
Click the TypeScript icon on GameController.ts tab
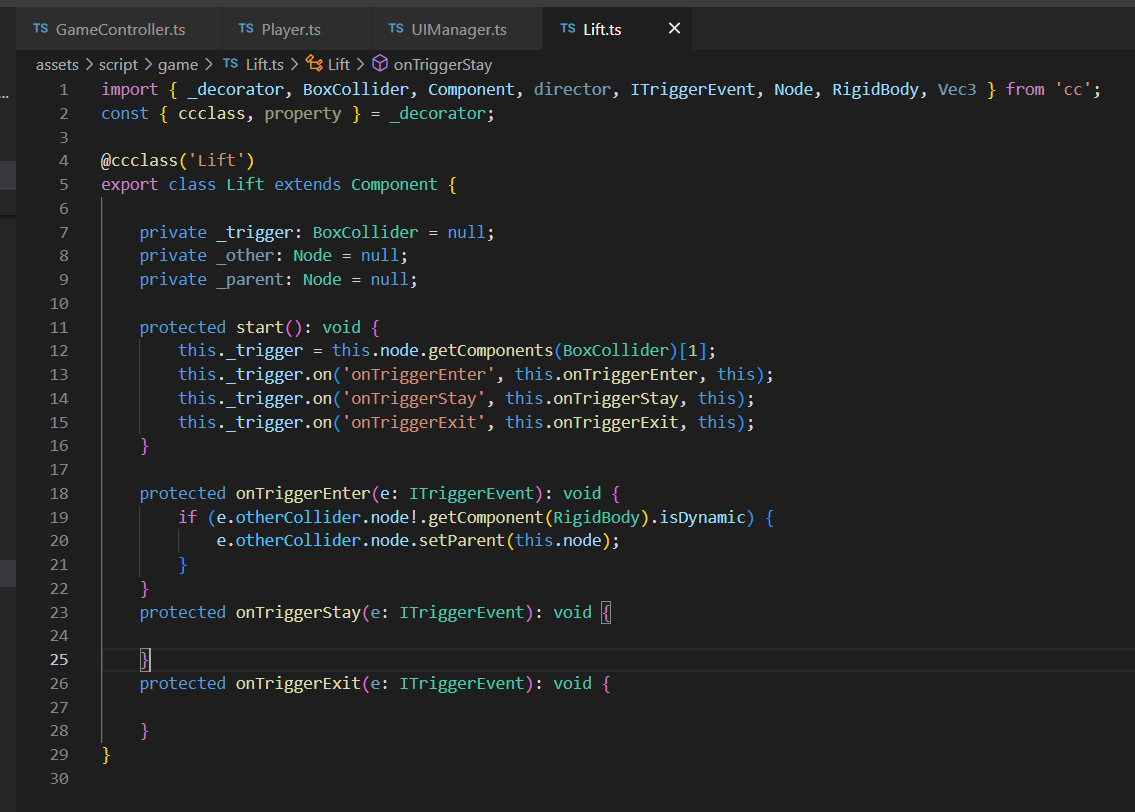tap(41, 28)
